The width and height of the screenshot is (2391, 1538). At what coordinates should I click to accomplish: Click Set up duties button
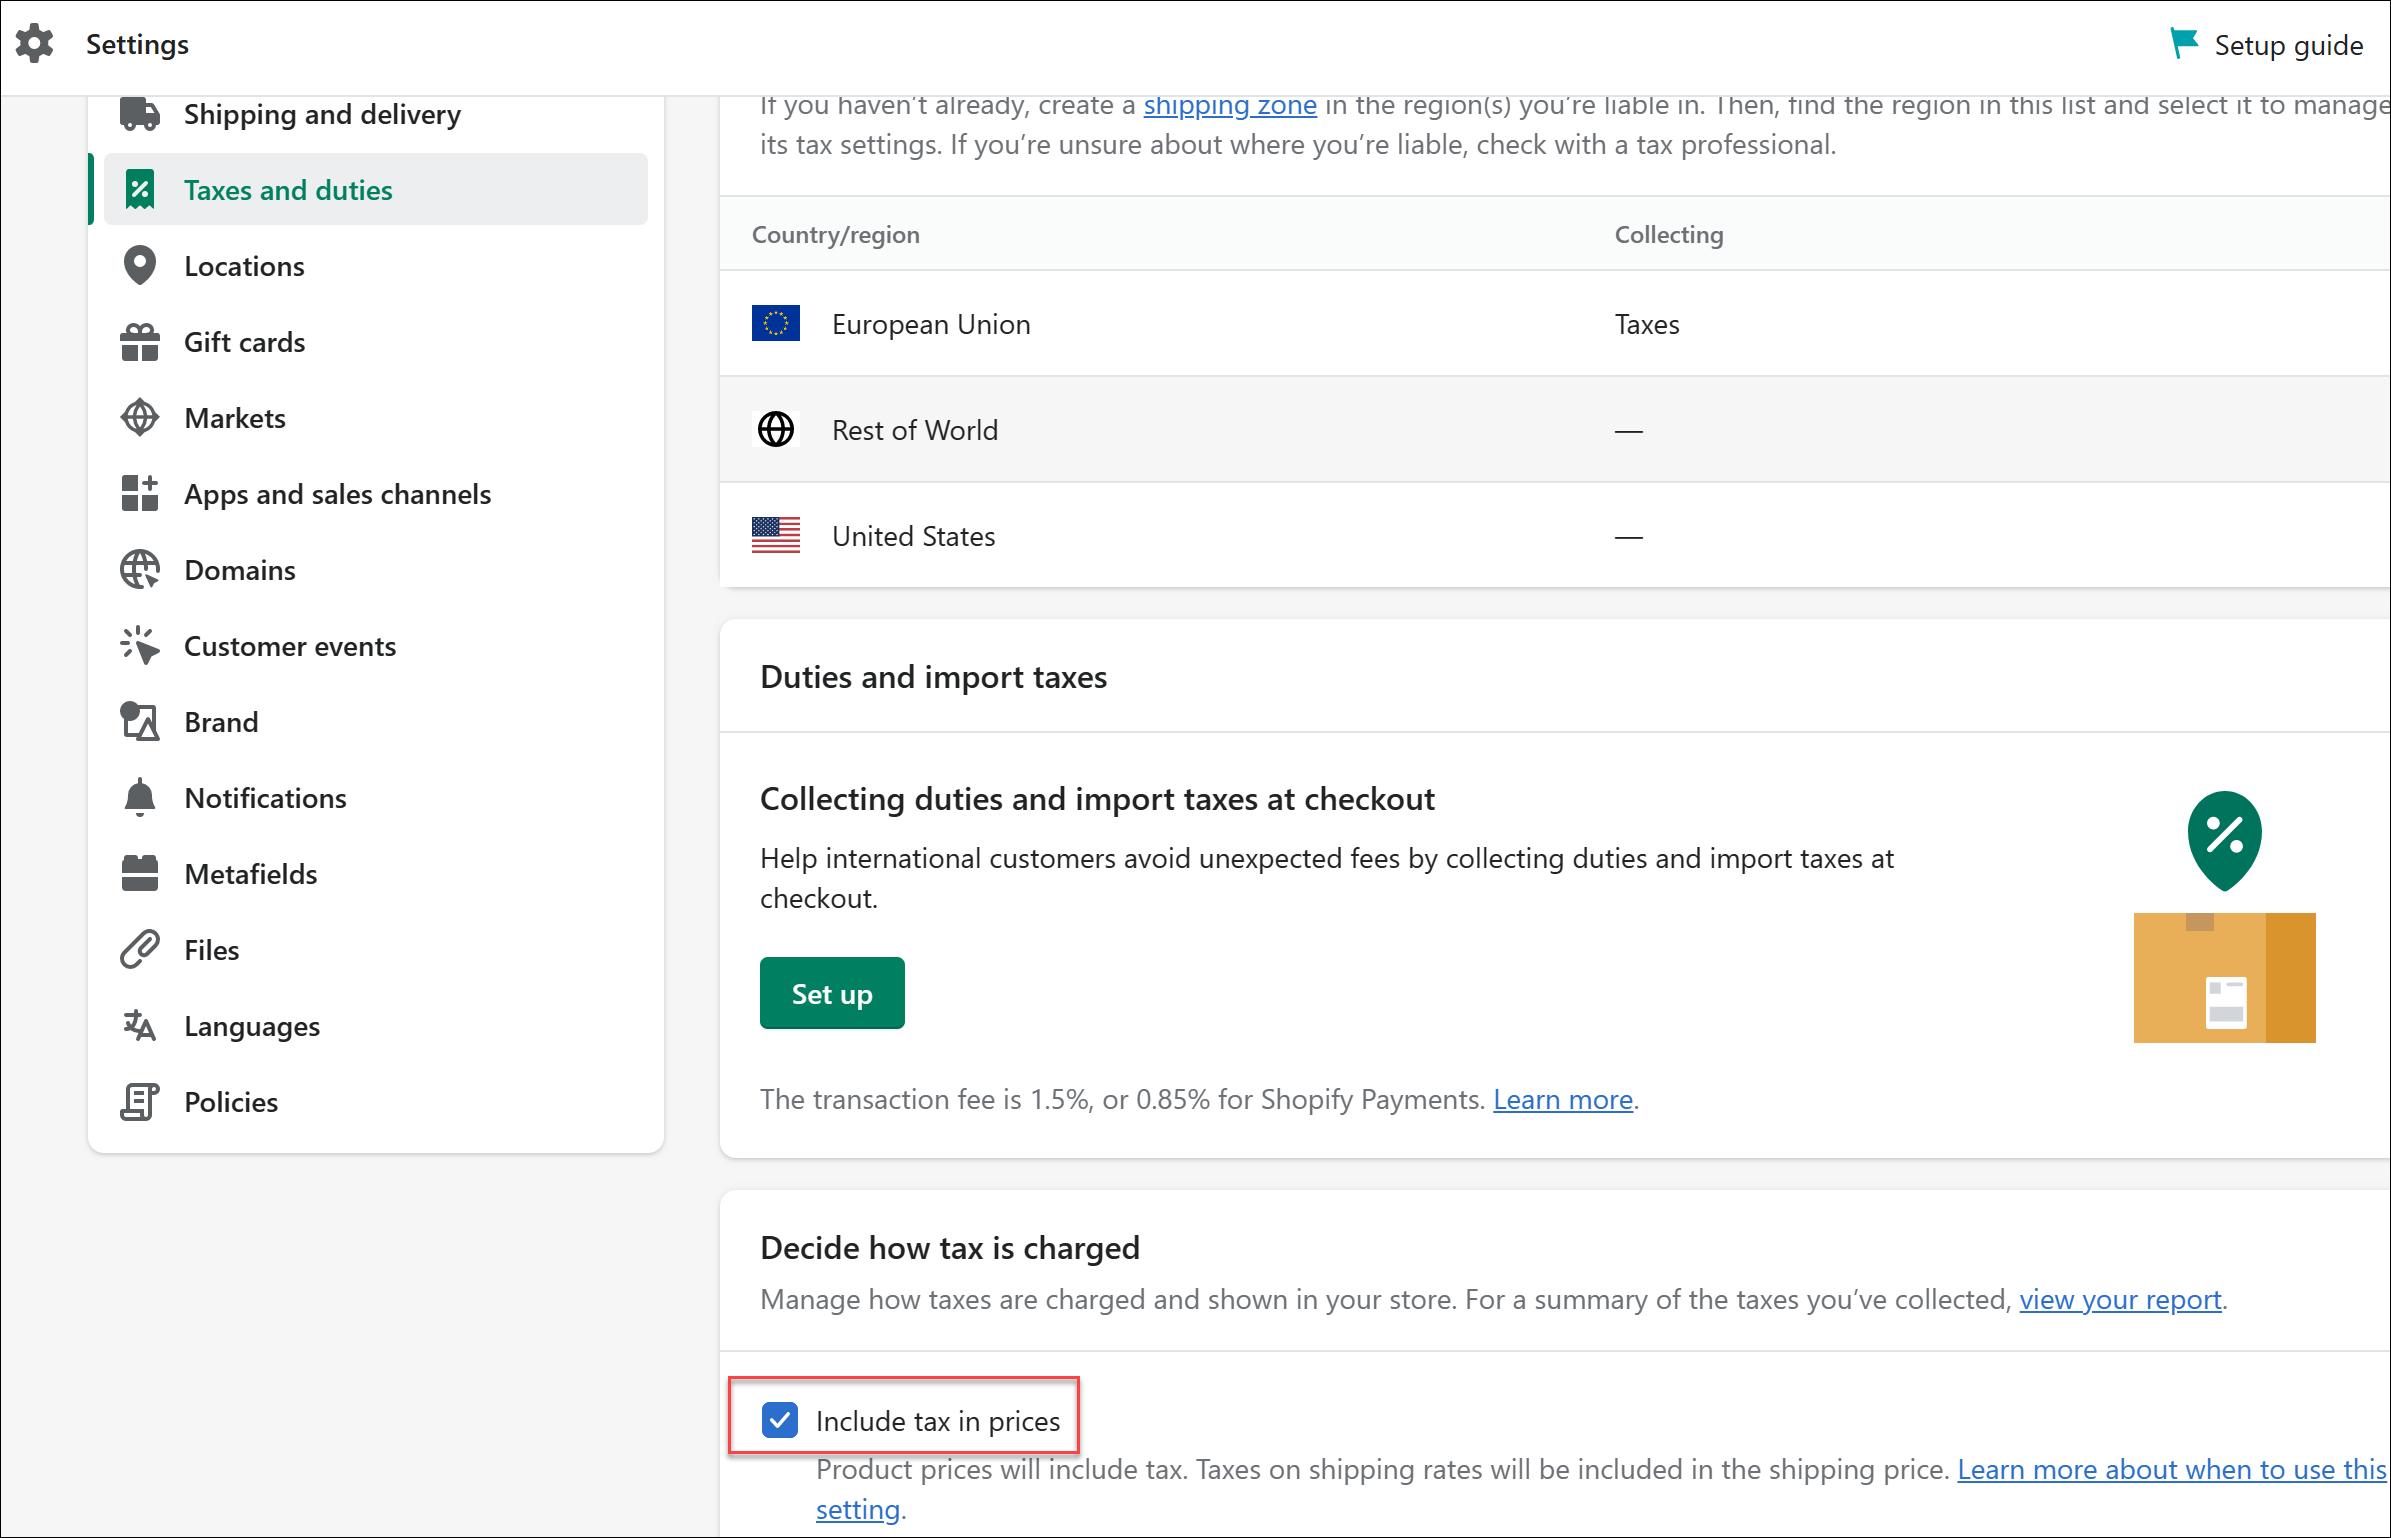[832, 993]
